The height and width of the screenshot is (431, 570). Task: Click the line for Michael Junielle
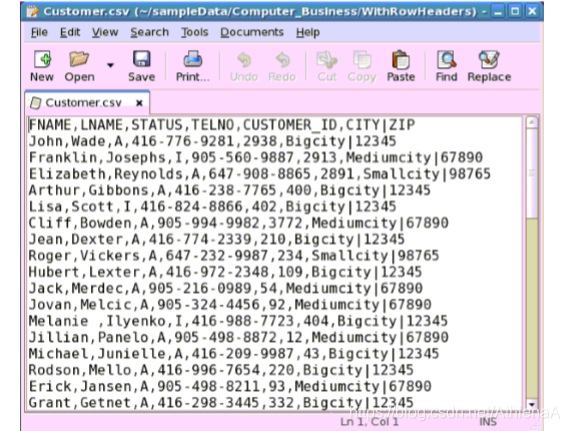pos(234,354)
